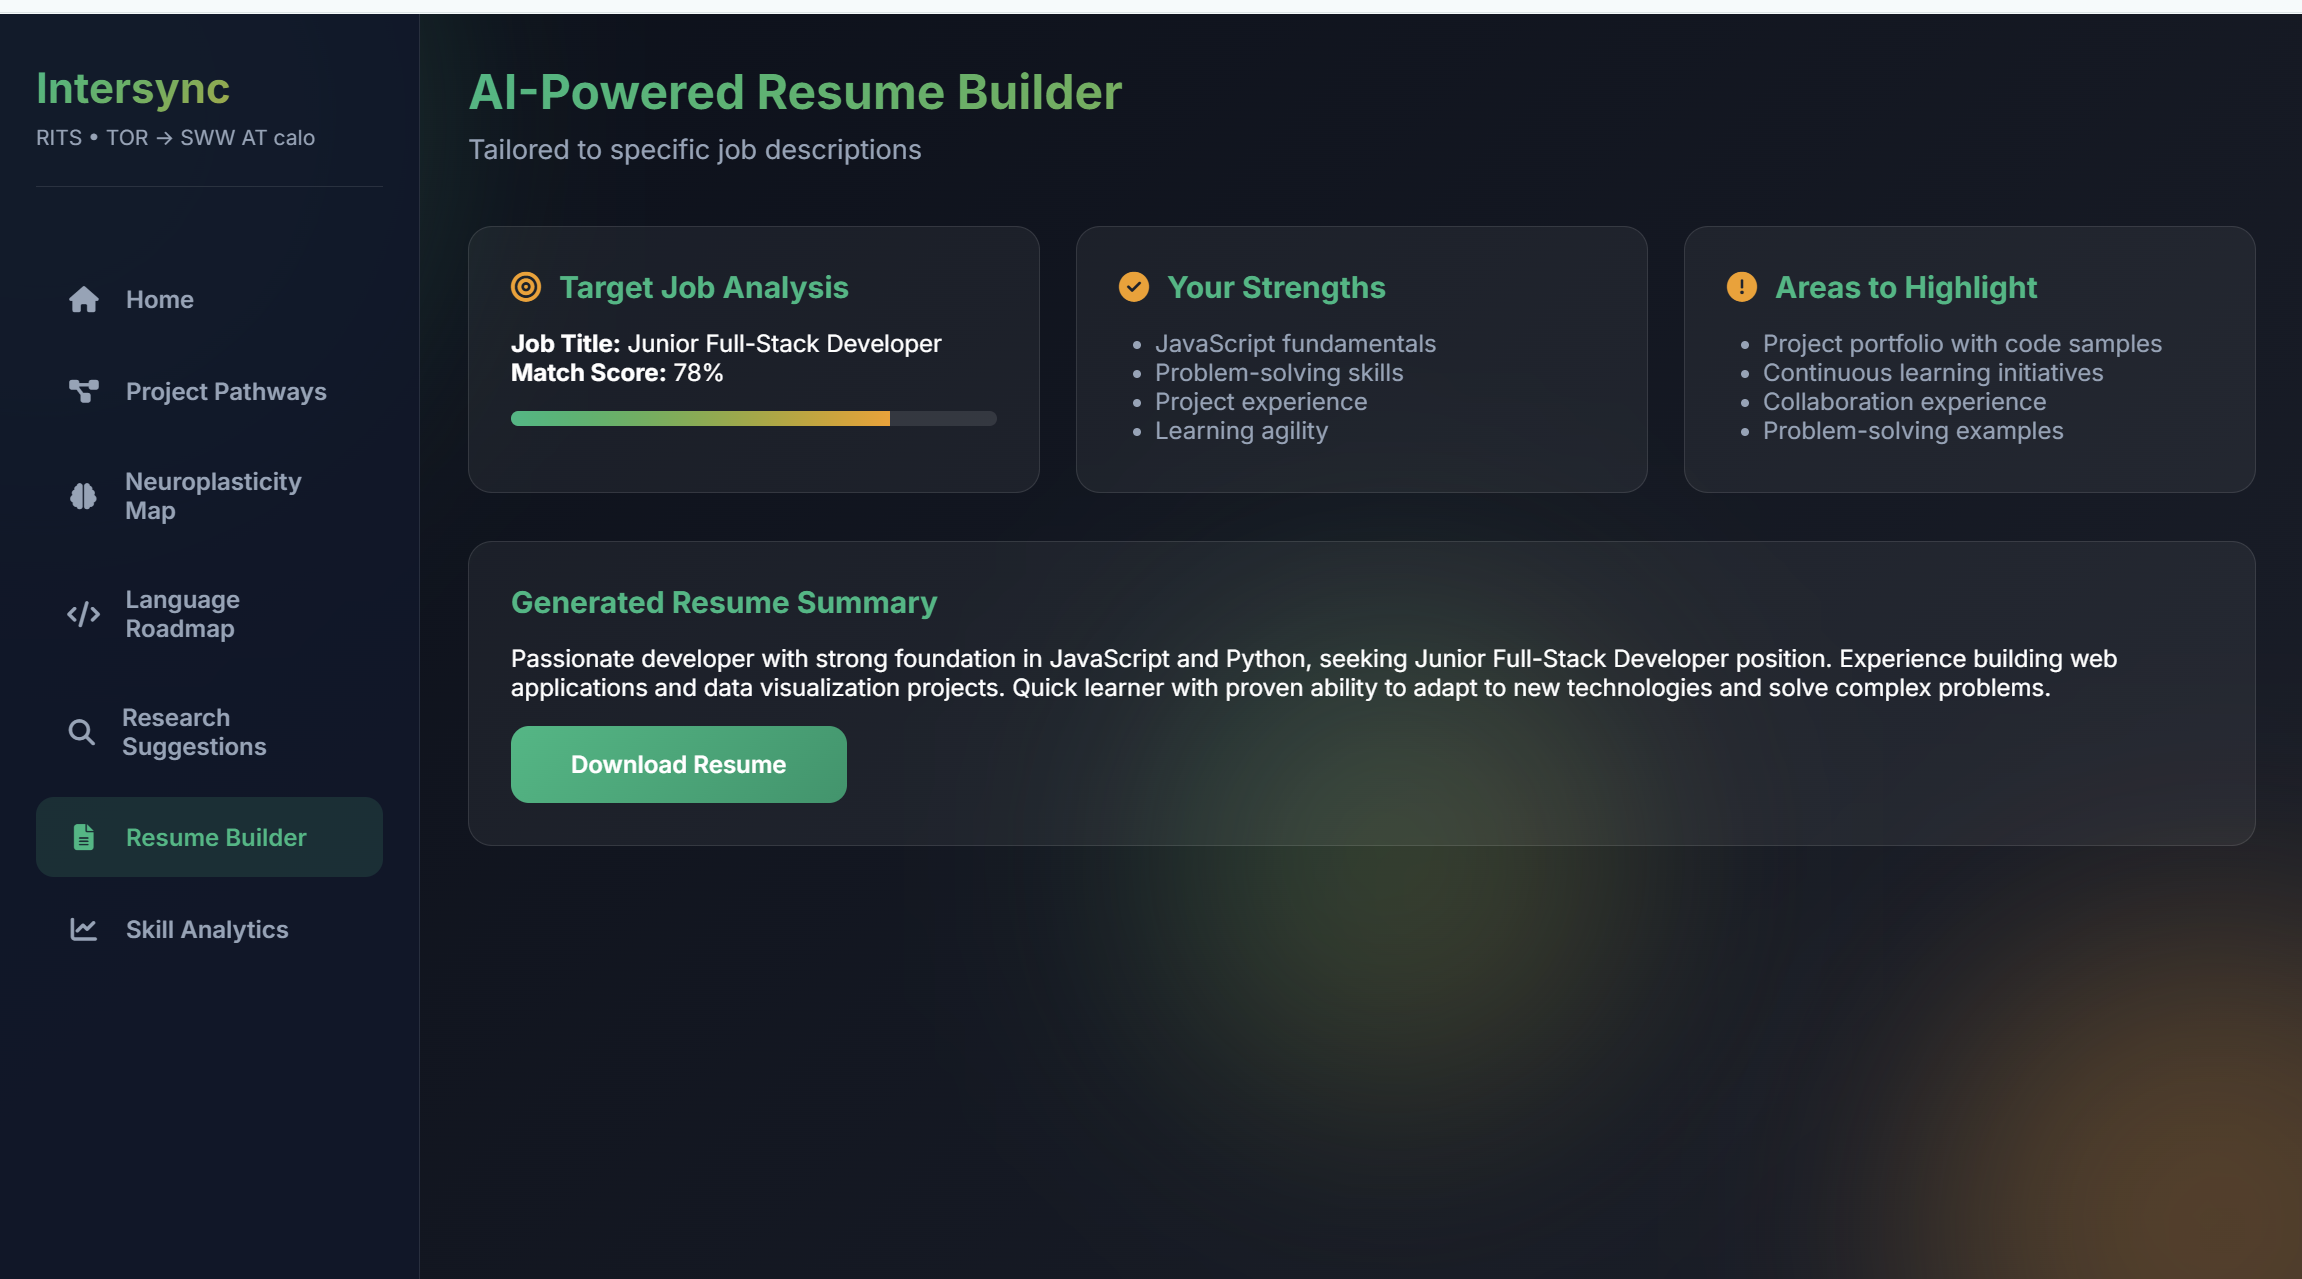Click the Skill Analytics chart icon
The height and width of the screenshot is (1279, 2302).
pos(84,929)
